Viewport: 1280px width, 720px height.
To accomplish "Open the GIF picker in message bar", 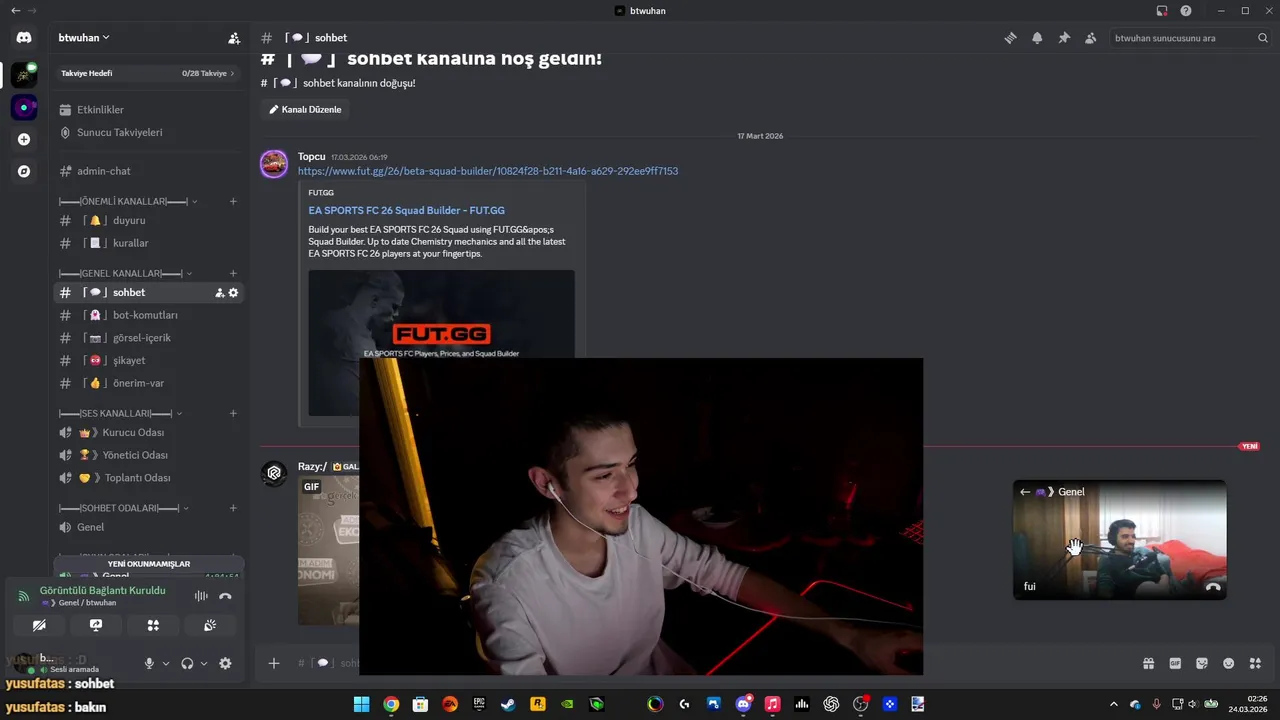I will pyautogui.click(x=1175, y=663).
